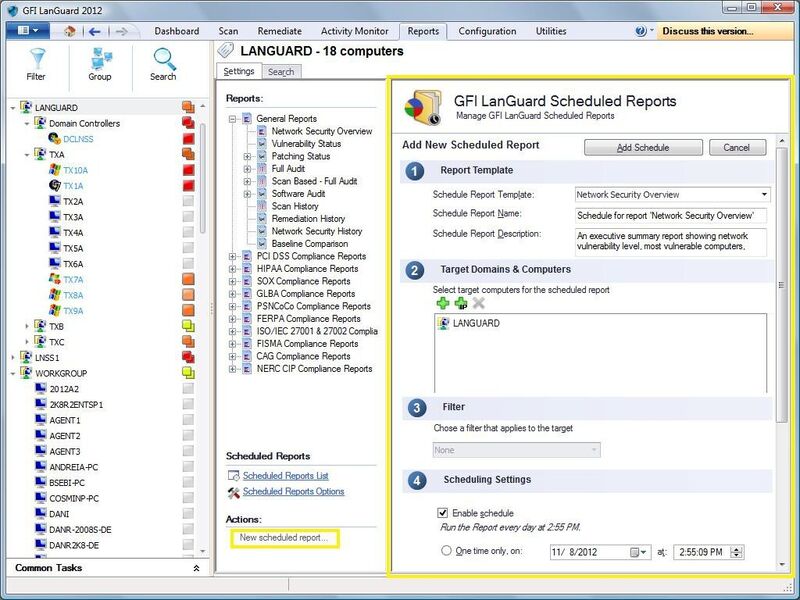Select One time only radio button

[446, 551]
